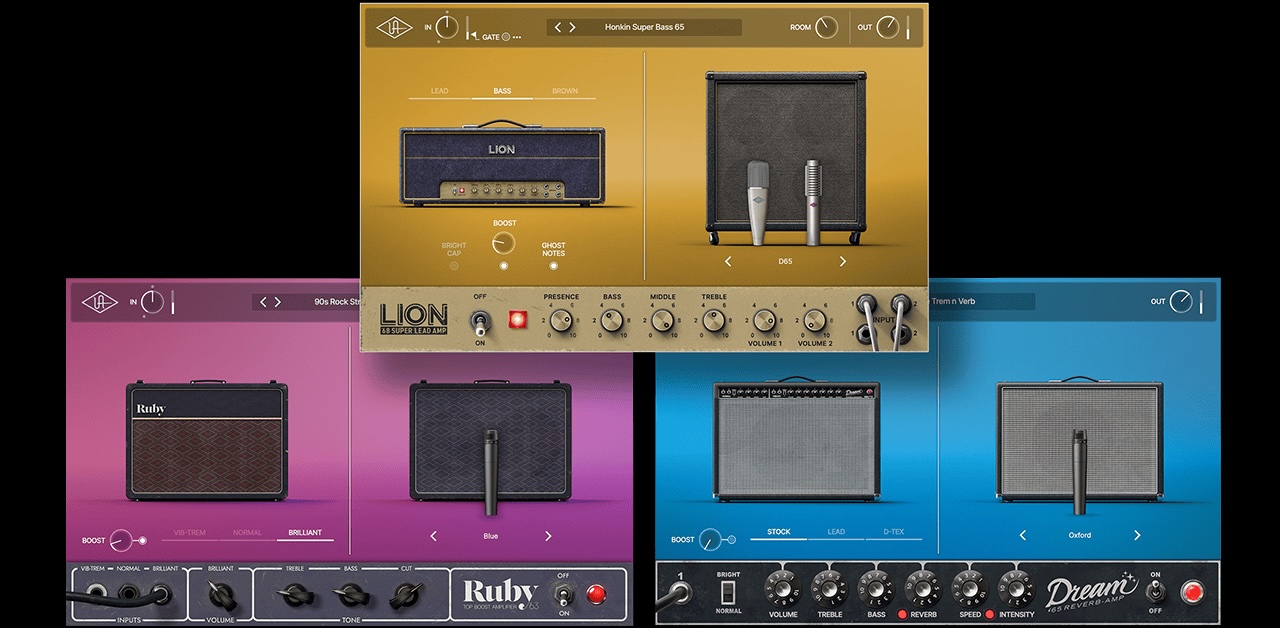Click the Dream REVERB knob
1280x628 pixels.
921,588
